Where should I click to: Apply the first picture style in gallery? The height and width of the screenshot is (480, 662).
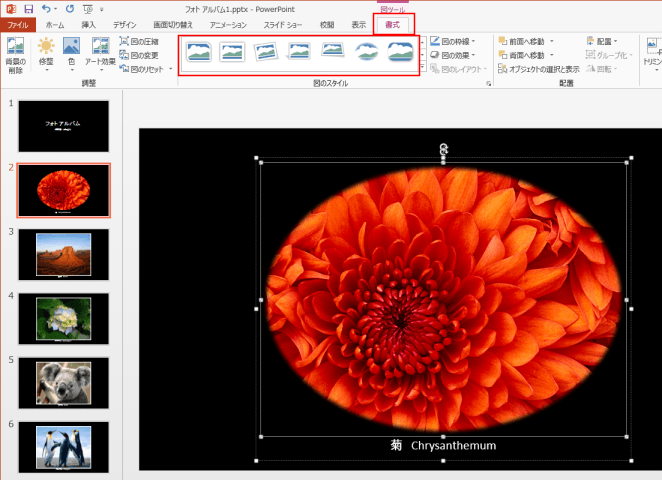pos(198,52)
